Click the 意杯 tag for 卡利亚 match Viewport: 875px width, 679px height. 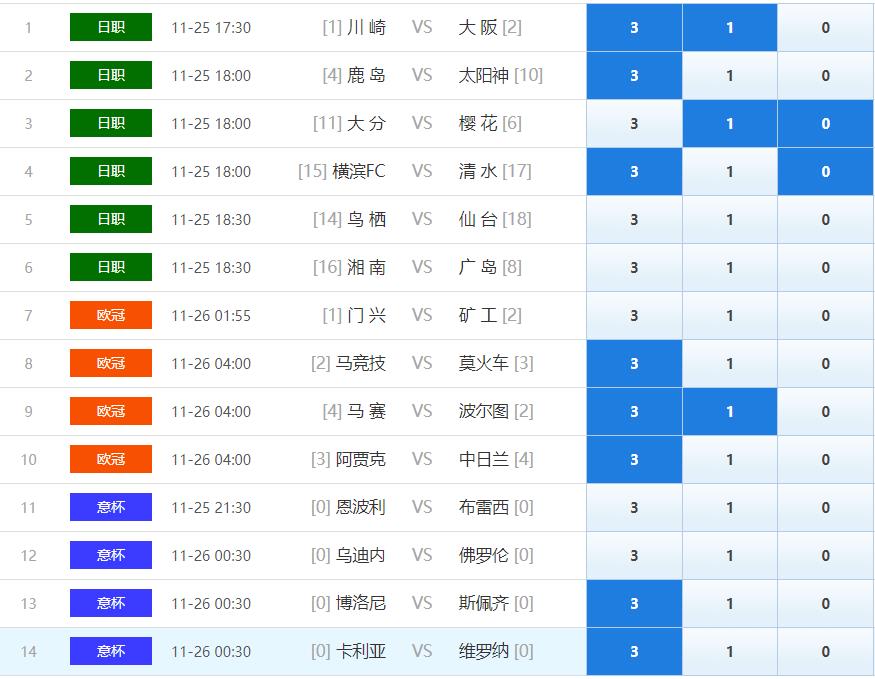(110, 651)
